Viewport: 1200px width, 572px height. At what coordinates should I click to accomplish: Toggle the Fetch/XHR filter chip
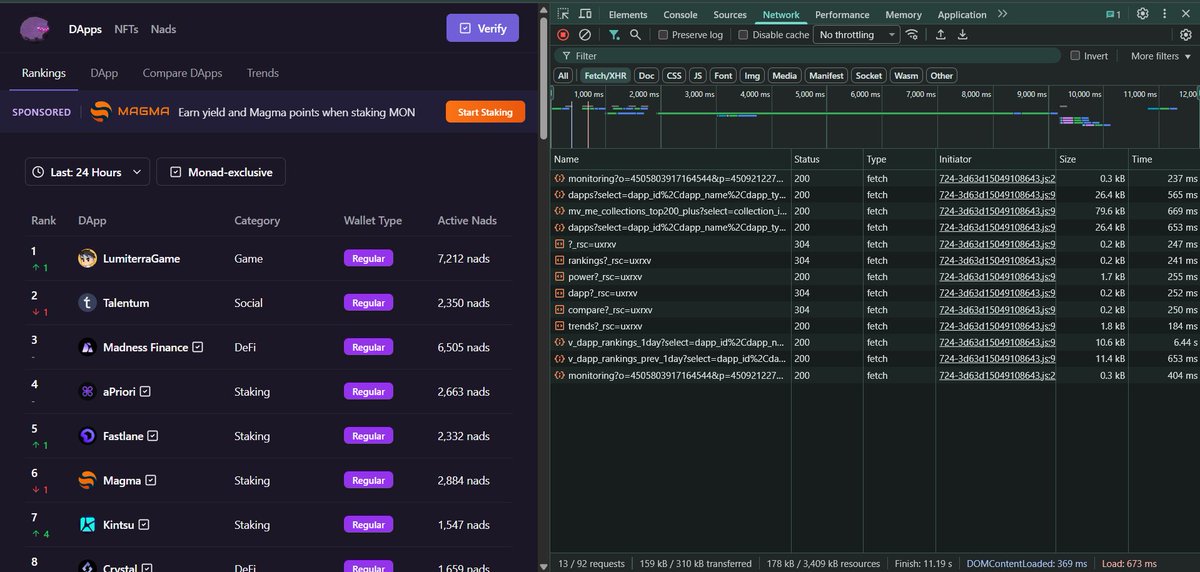[x=604, y=75]
